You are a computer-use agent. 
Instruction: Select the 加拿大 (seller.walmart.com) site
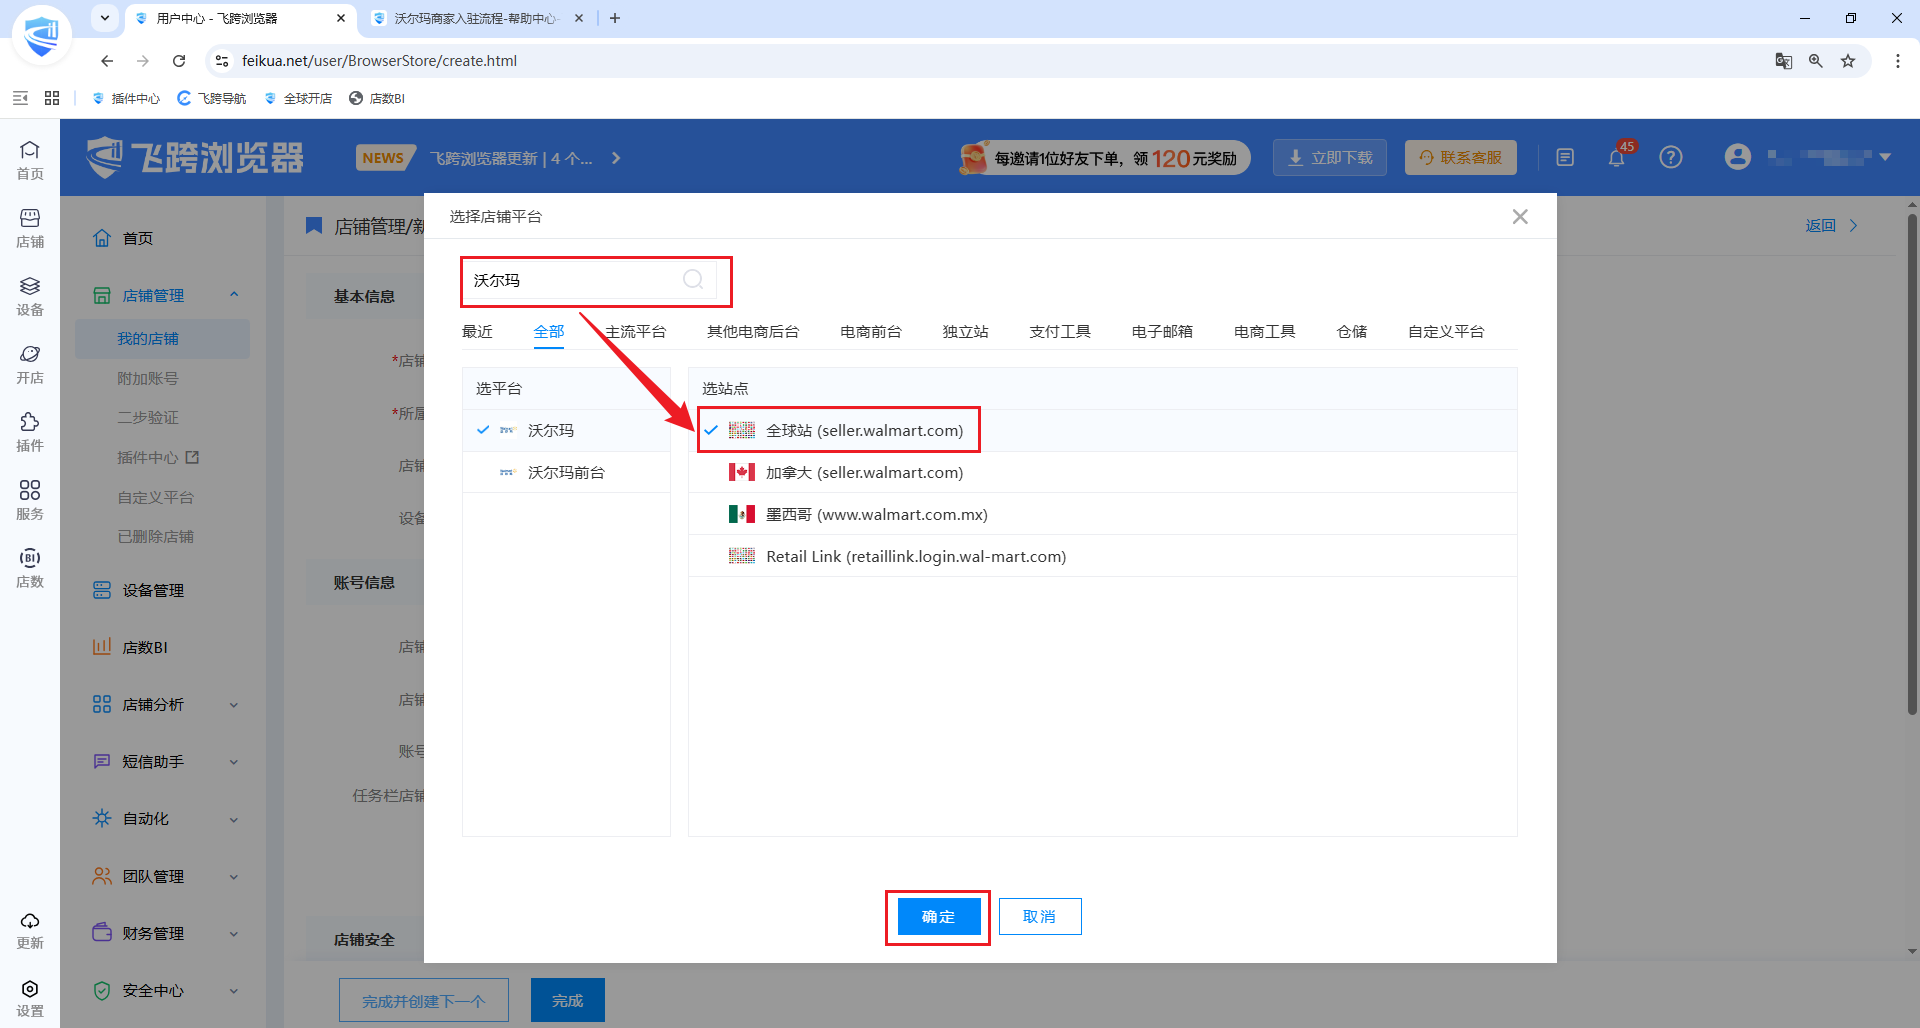(x=1102, y=472)
